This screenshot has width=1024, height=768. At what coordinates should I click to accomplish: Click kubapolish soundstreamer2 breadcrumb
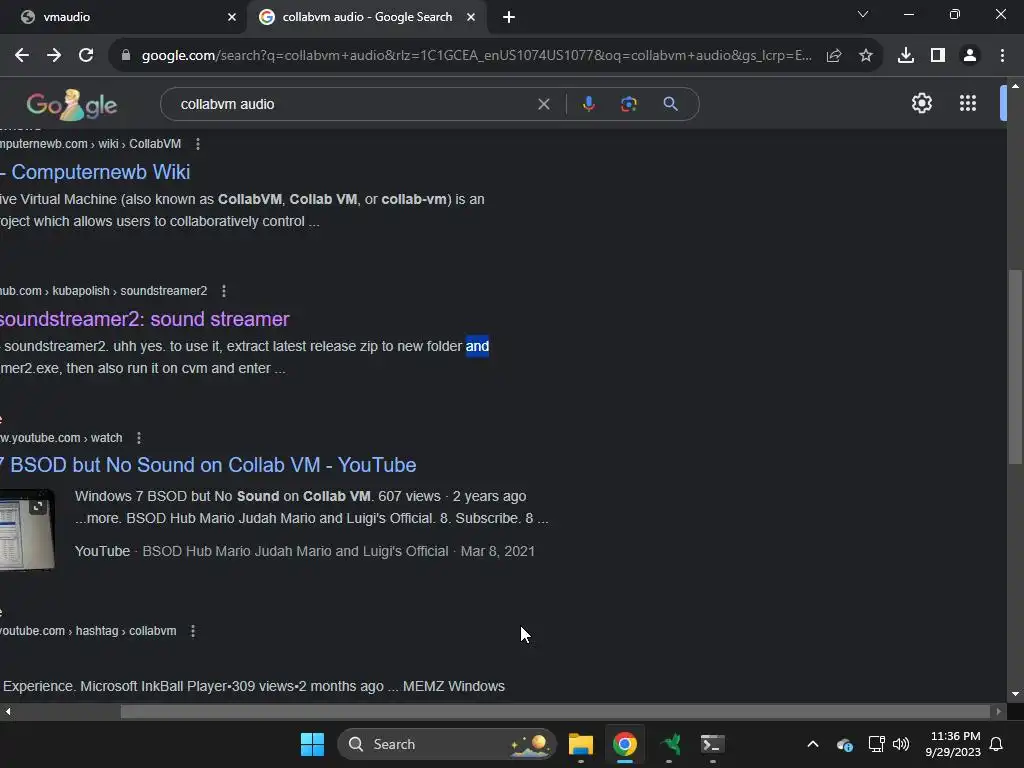tap(104, 291)
